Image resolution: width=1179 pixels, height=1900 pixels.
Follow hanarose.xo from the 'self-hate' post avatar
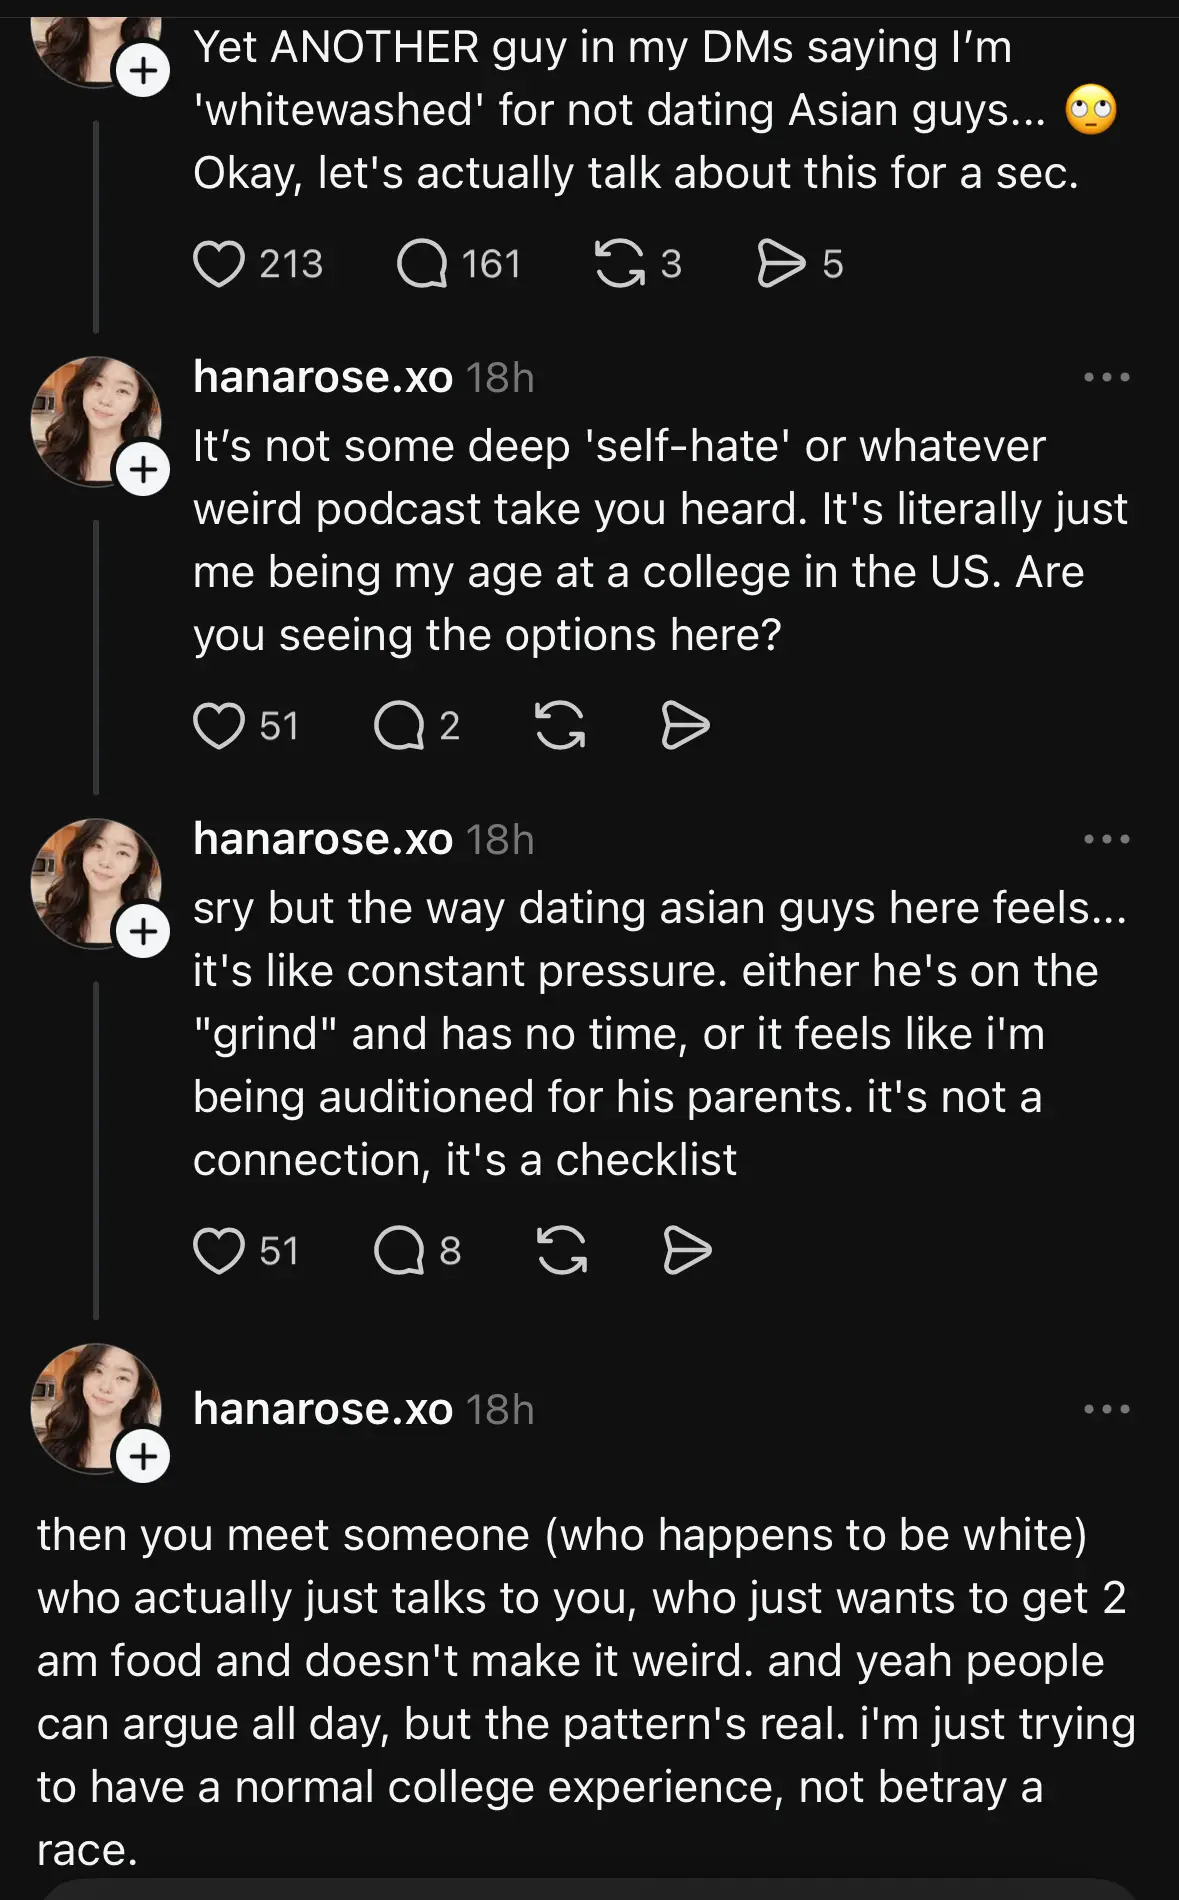(143, 470)
